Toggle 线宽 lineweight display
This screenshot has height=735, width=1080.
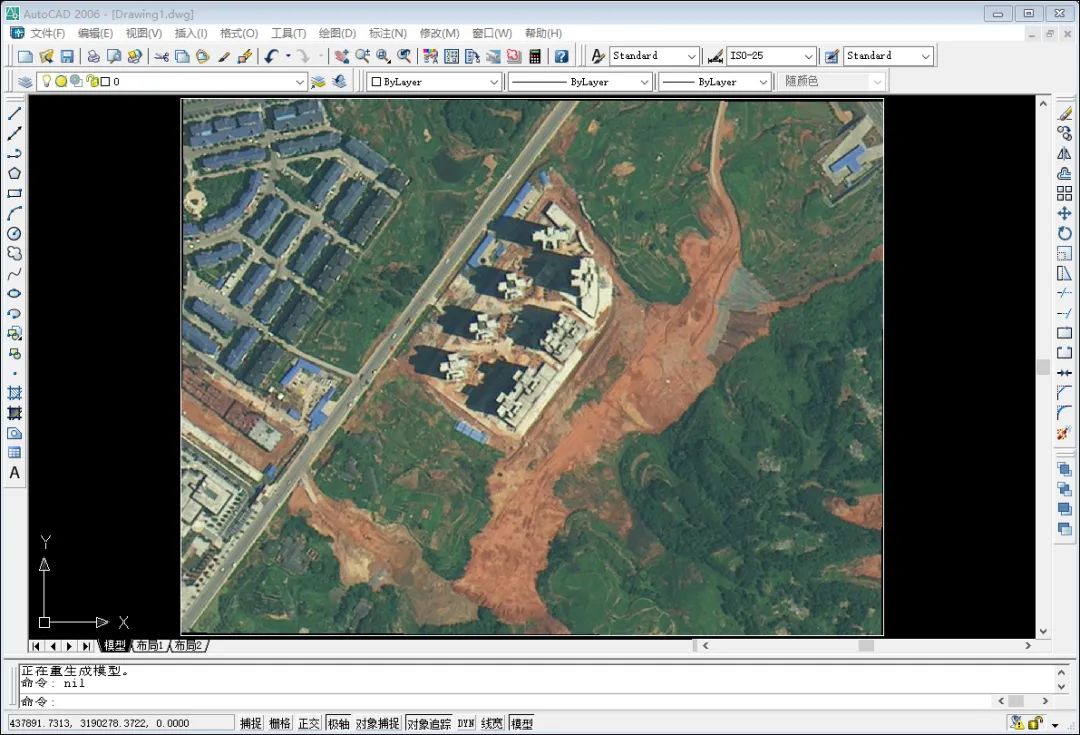click(x=492, y=723)
